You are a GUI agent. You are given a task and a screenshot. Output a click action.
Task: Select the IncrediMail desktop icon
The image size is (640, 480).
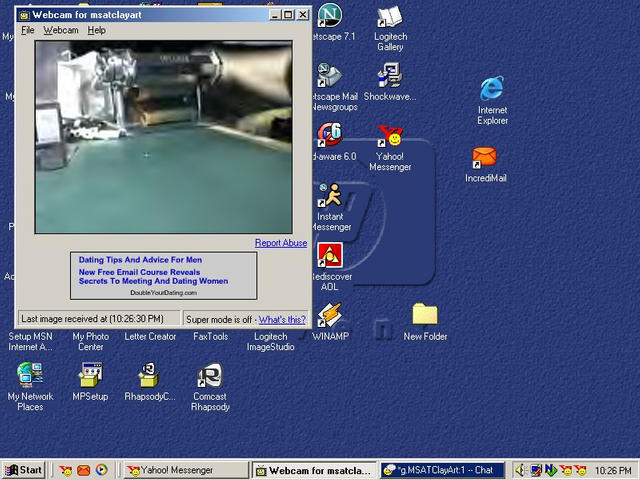484,158
